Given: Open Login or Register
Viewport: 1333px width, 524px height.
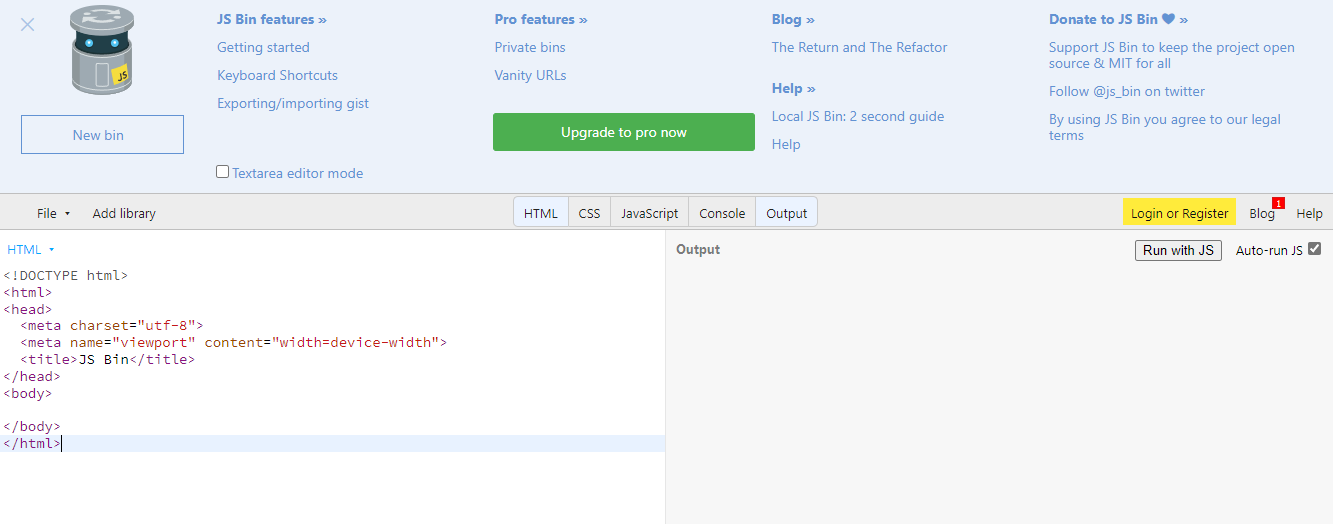Looking at the screenshot, I should click(x=1179, y=213).
